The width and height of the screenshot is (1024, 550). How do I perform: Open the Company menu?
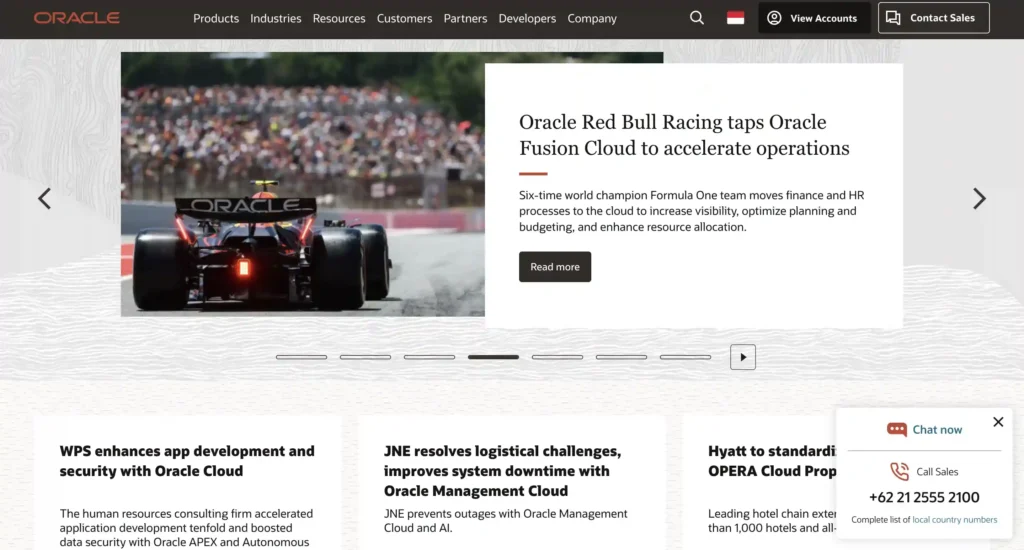(x=592, y=18)
